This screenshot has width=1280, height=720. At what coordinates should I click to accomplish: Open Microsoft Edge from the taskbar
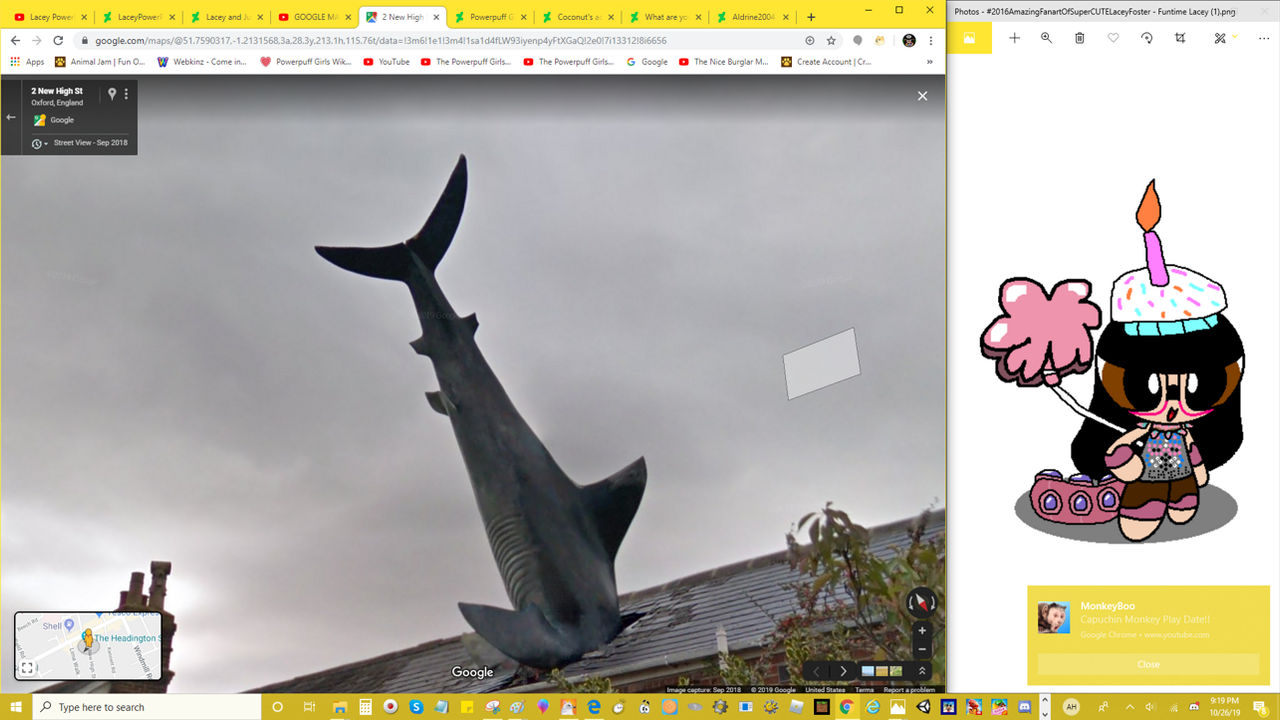click(x=593, y=707)
